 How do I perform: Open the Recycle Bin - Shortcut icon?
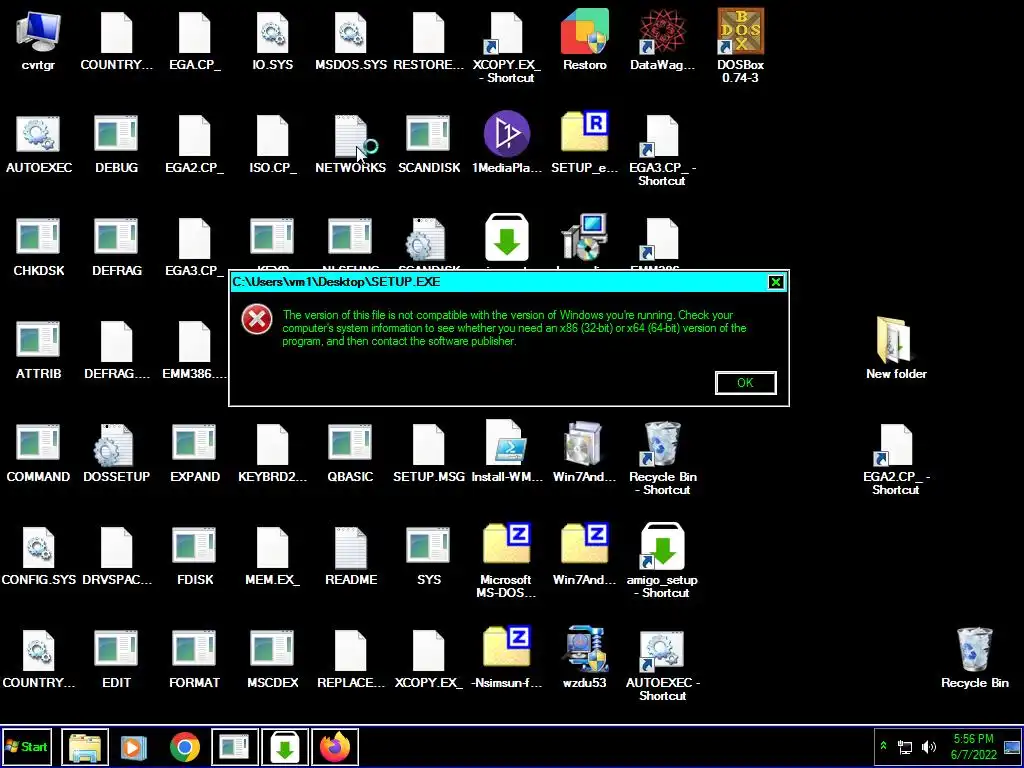662,458
